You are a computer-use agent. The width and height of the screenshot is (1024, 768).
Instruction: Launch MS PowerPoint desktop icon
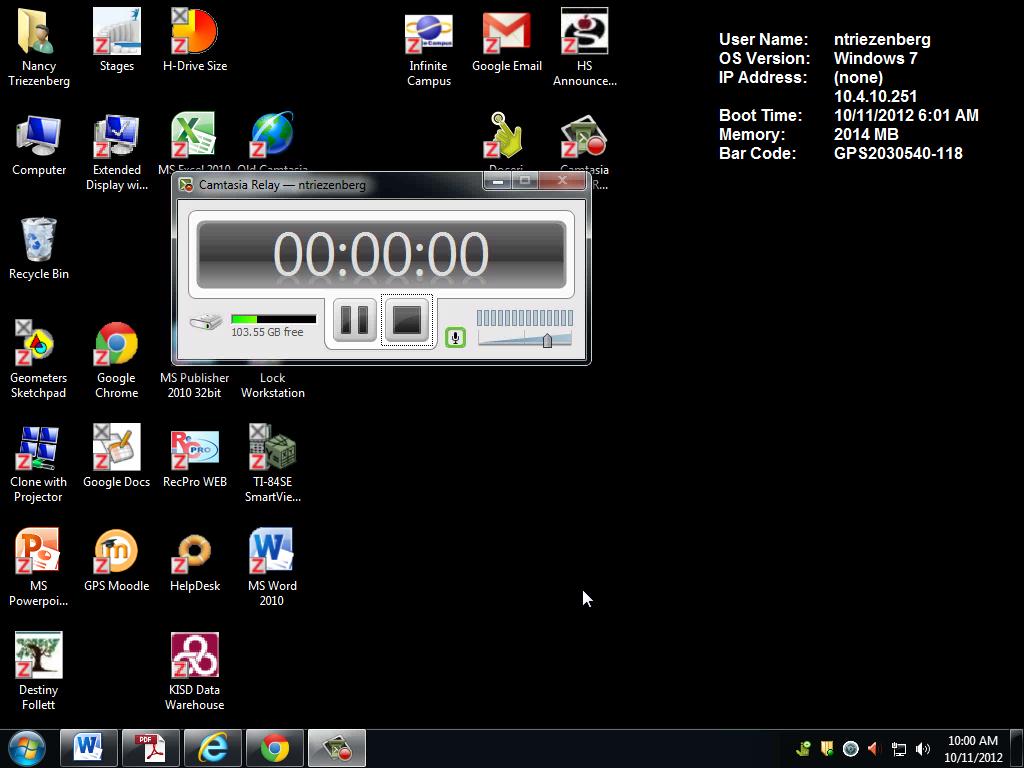[x=39, y=551]
